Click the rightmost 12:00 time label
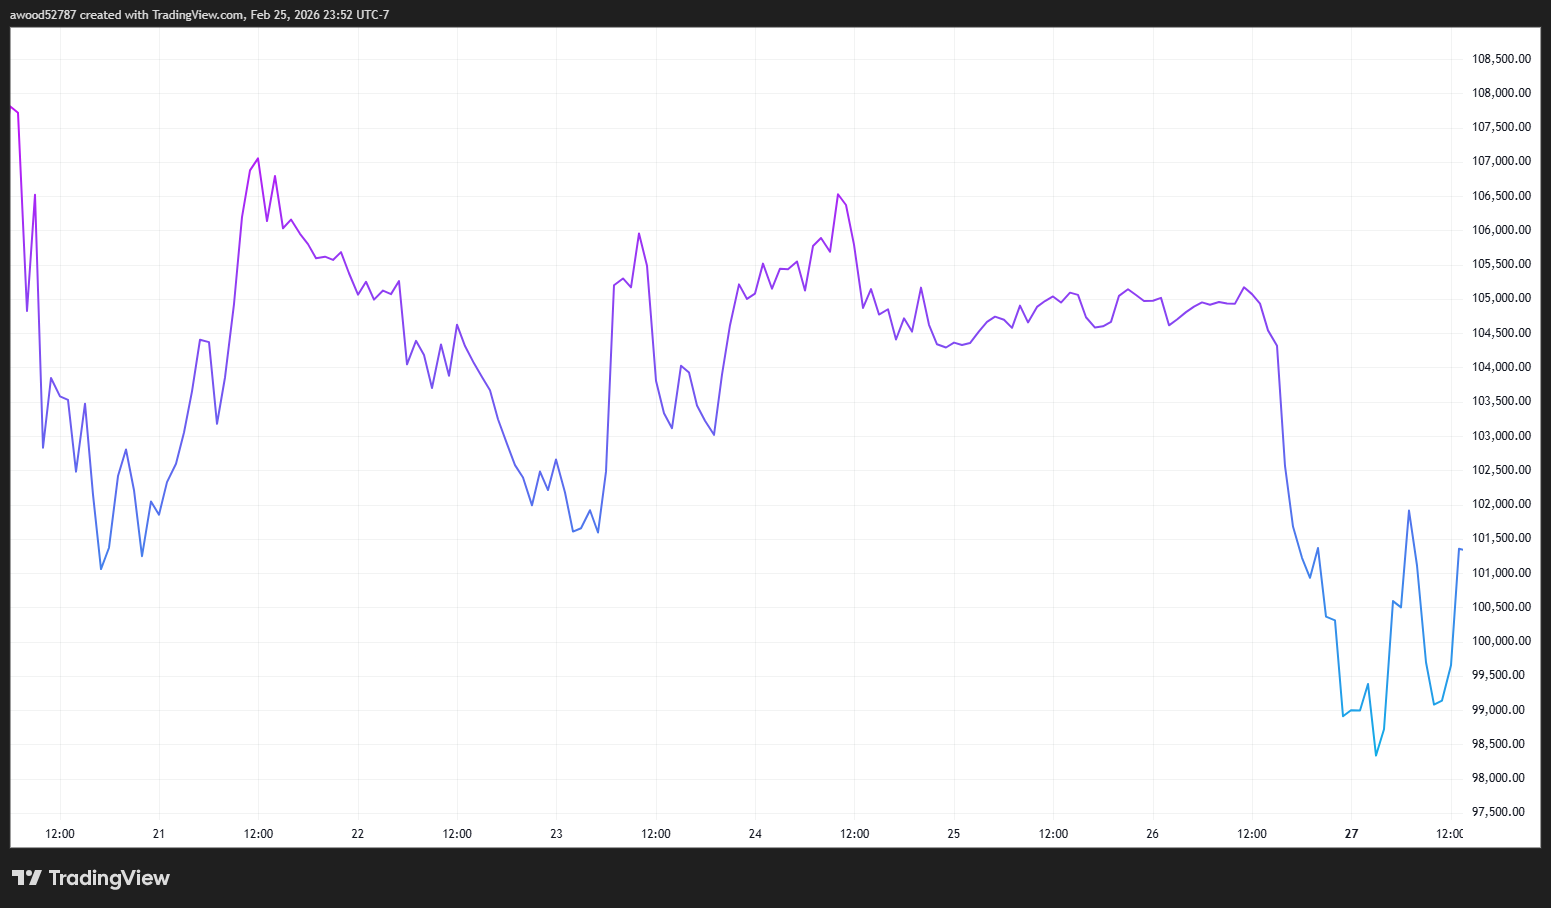This screenshot has height=908, width=1551. [1449, 833]
